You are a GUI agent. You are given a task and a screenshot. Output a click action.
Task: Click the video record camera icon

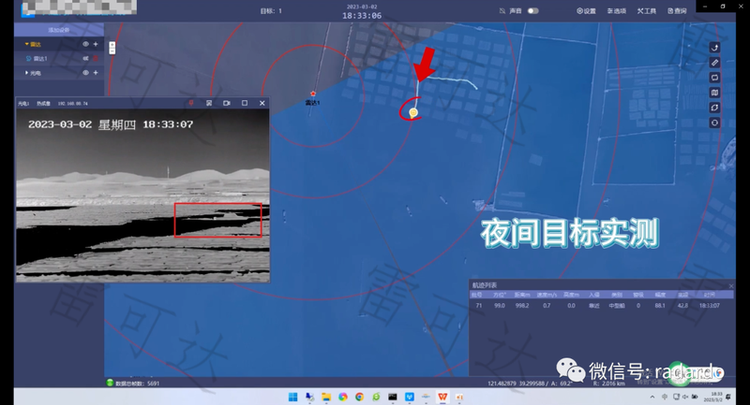pyautogui.click(x=227, y=103)
